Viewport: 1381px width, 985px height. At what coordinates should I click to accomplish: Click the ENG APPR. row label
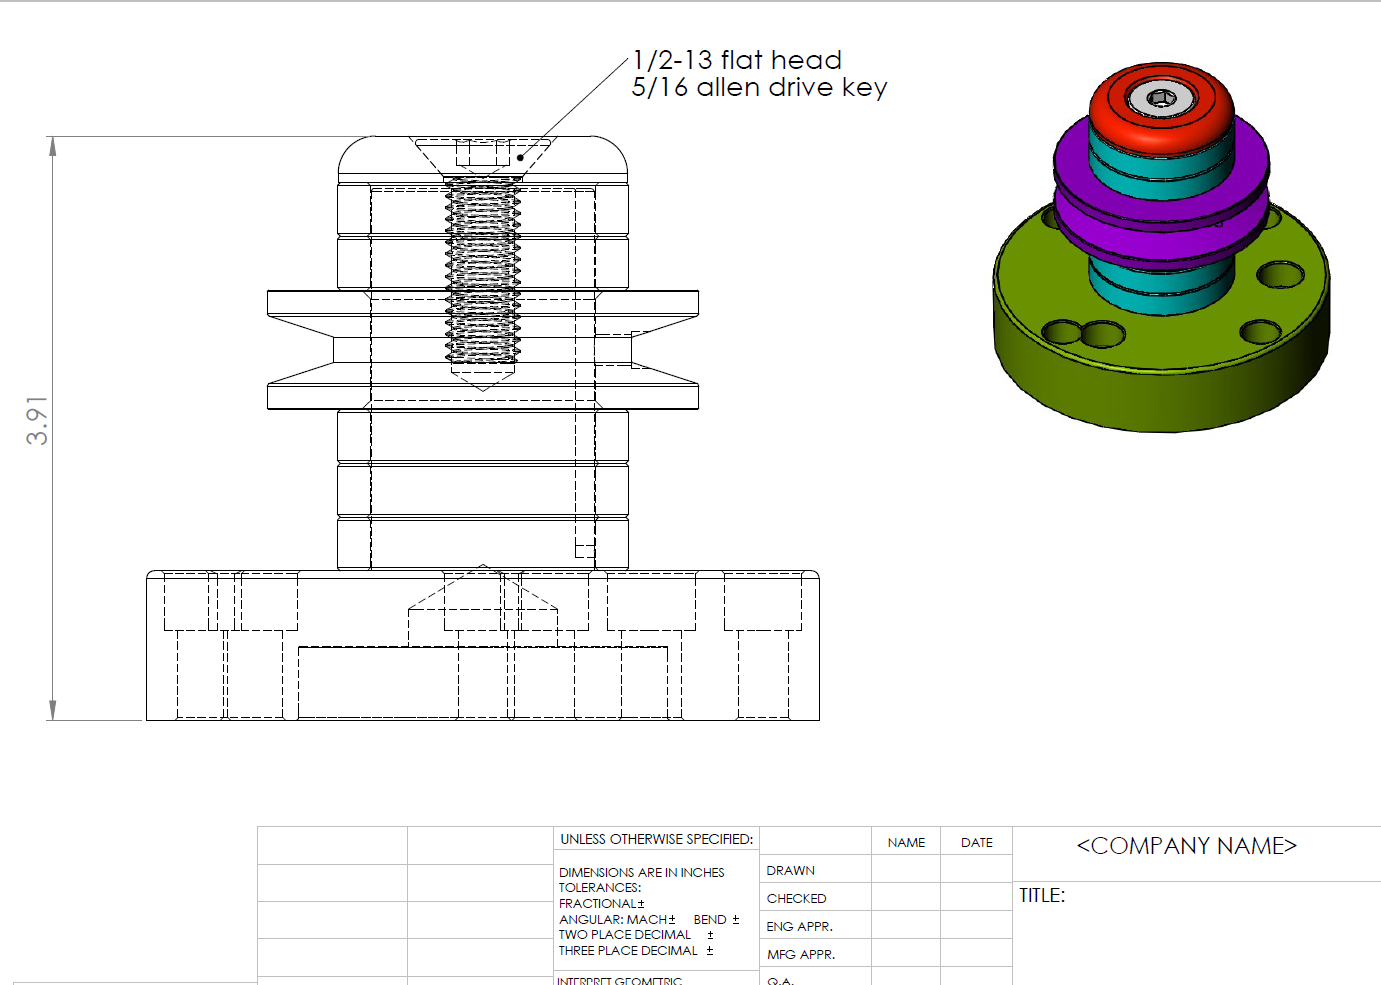pos(799,927)
